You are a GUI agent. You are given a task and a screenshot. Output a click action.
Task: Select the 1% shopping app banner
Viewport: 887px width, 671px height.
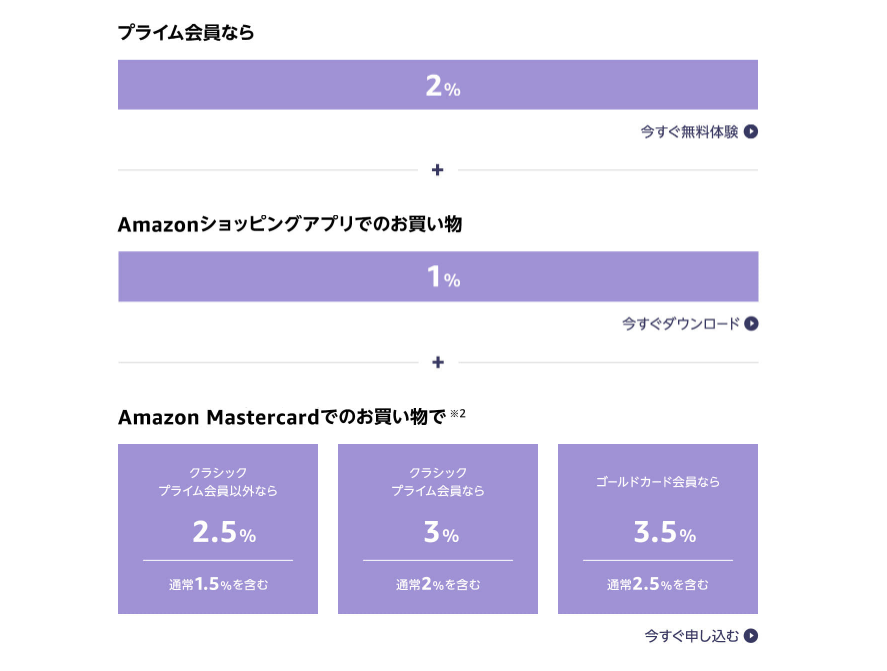coord(438,277)
